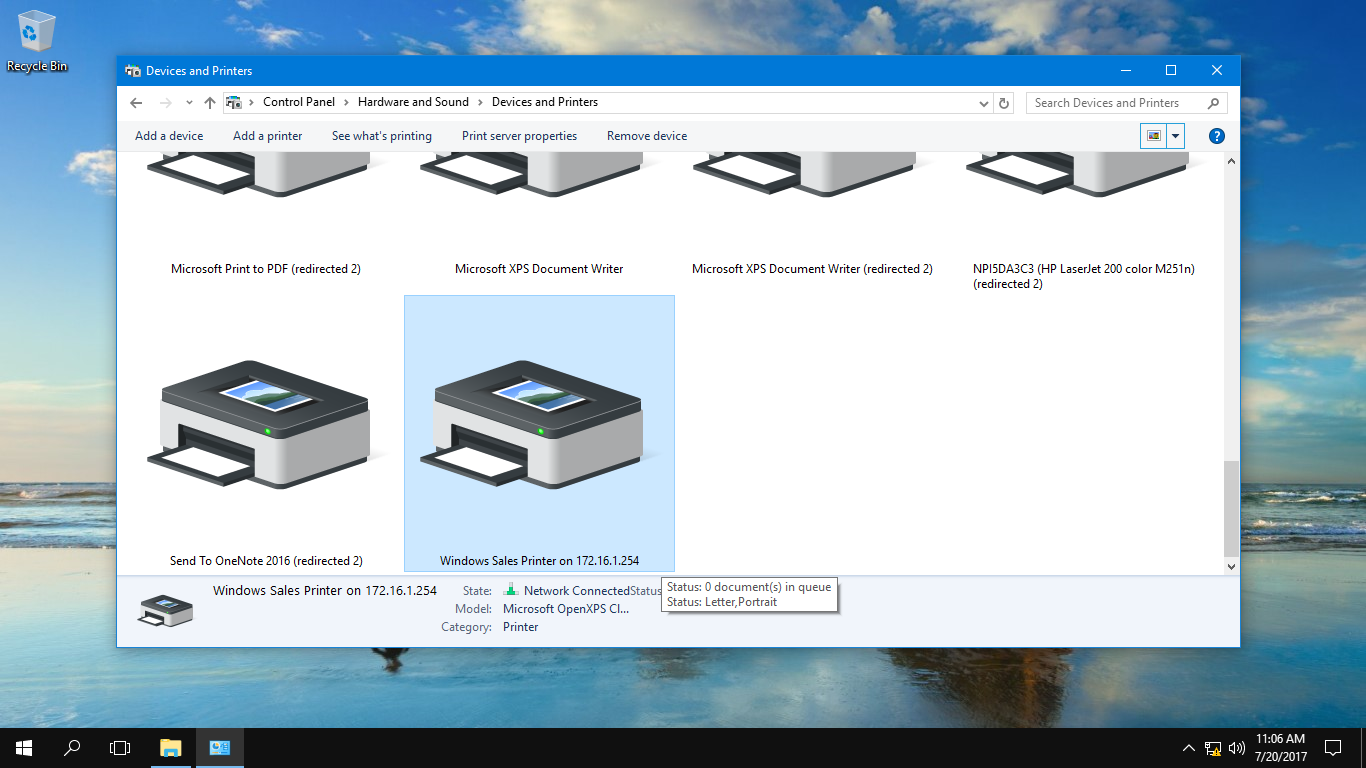Viewport: 1366px width, 768px height.
Task: Click the Category Printer value
Action: [521, 627]
